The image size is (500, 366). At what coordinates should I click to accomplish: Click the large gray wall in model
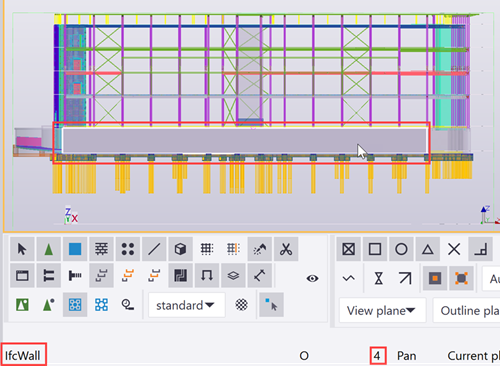click(245, 140)
